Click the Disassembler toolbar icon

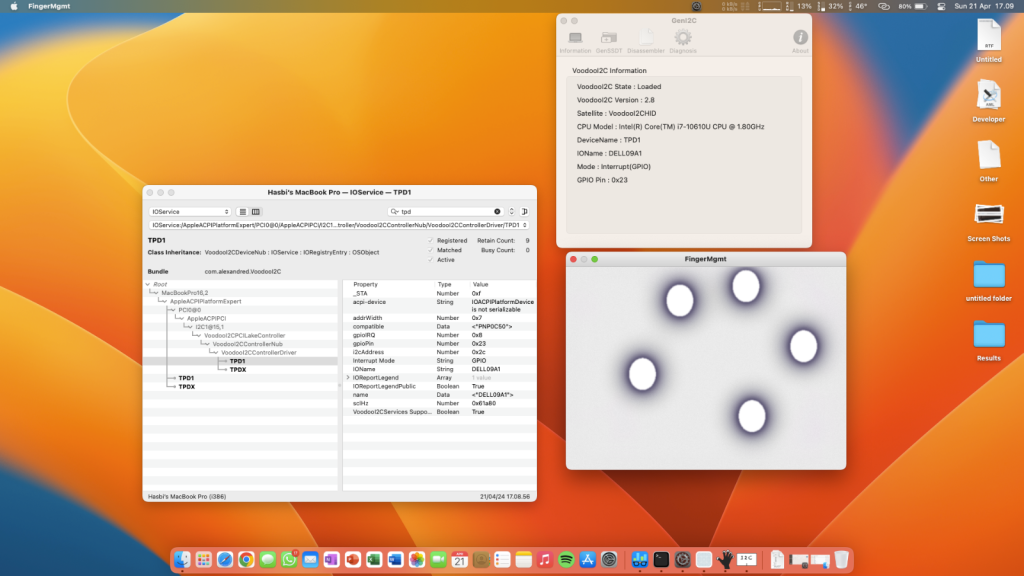coord(646,39)
